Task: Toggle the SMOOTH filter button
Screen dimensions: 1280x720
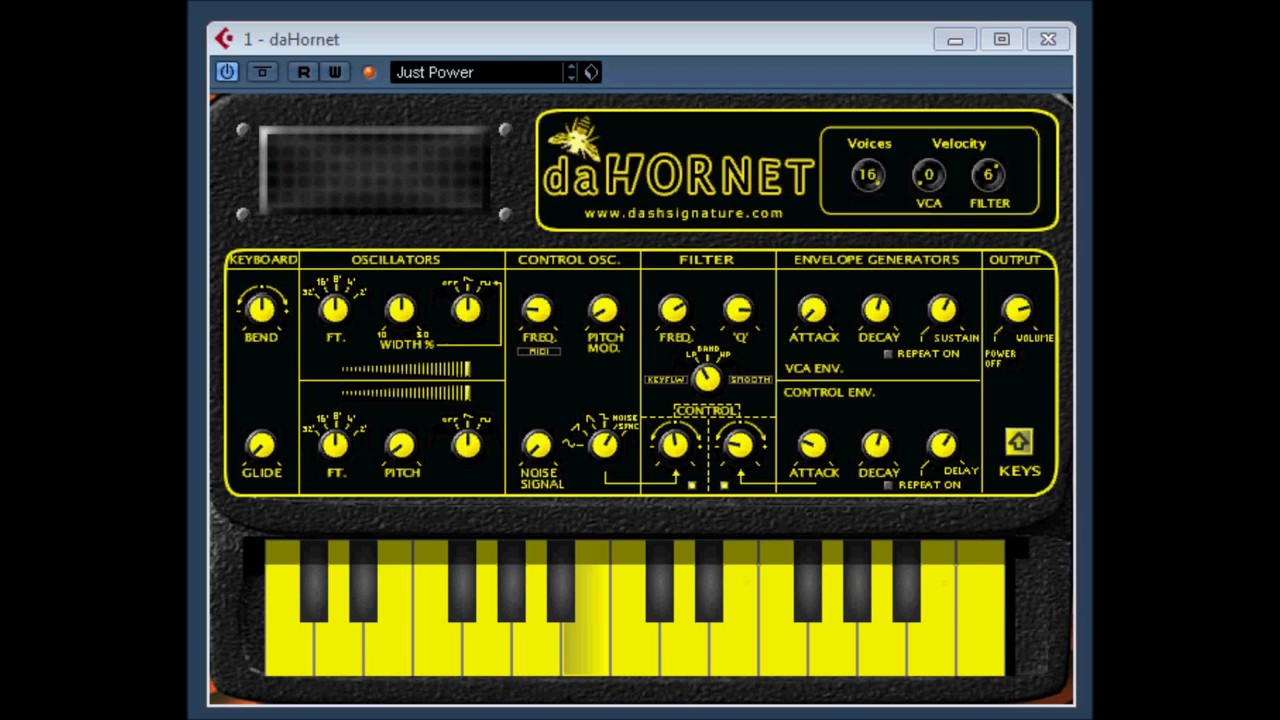Action: click(x=750, y=380)
